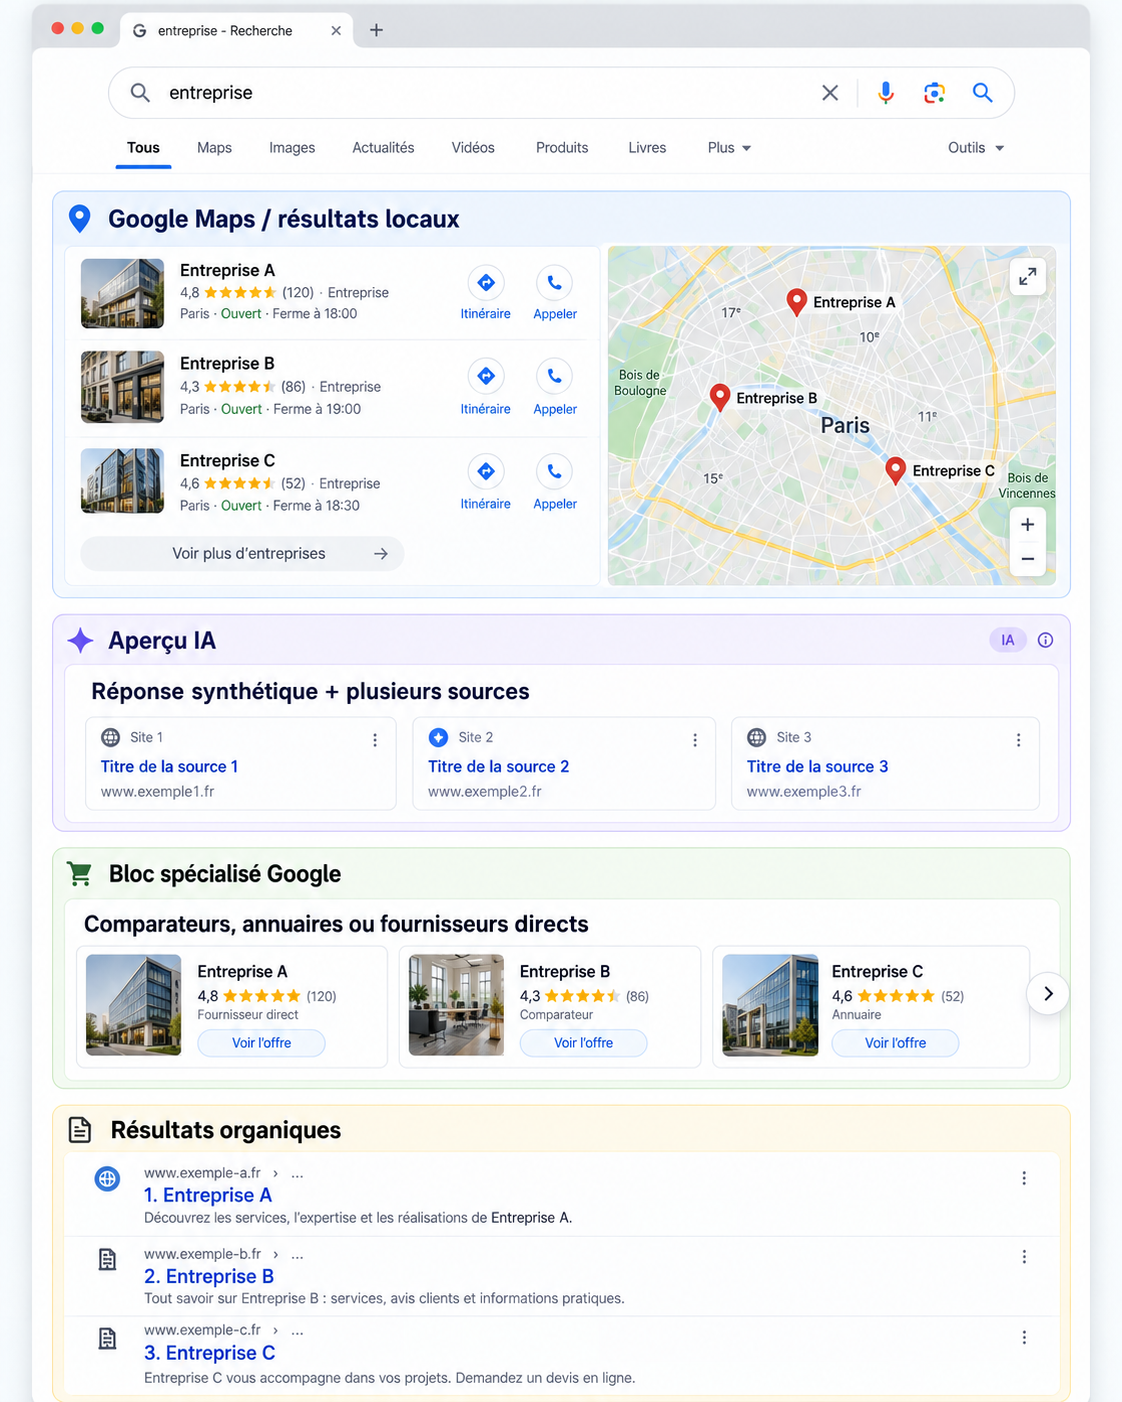Screen dimensions: 1122x1402
Task: Zoom in on the map
Action: (1027, 525)
